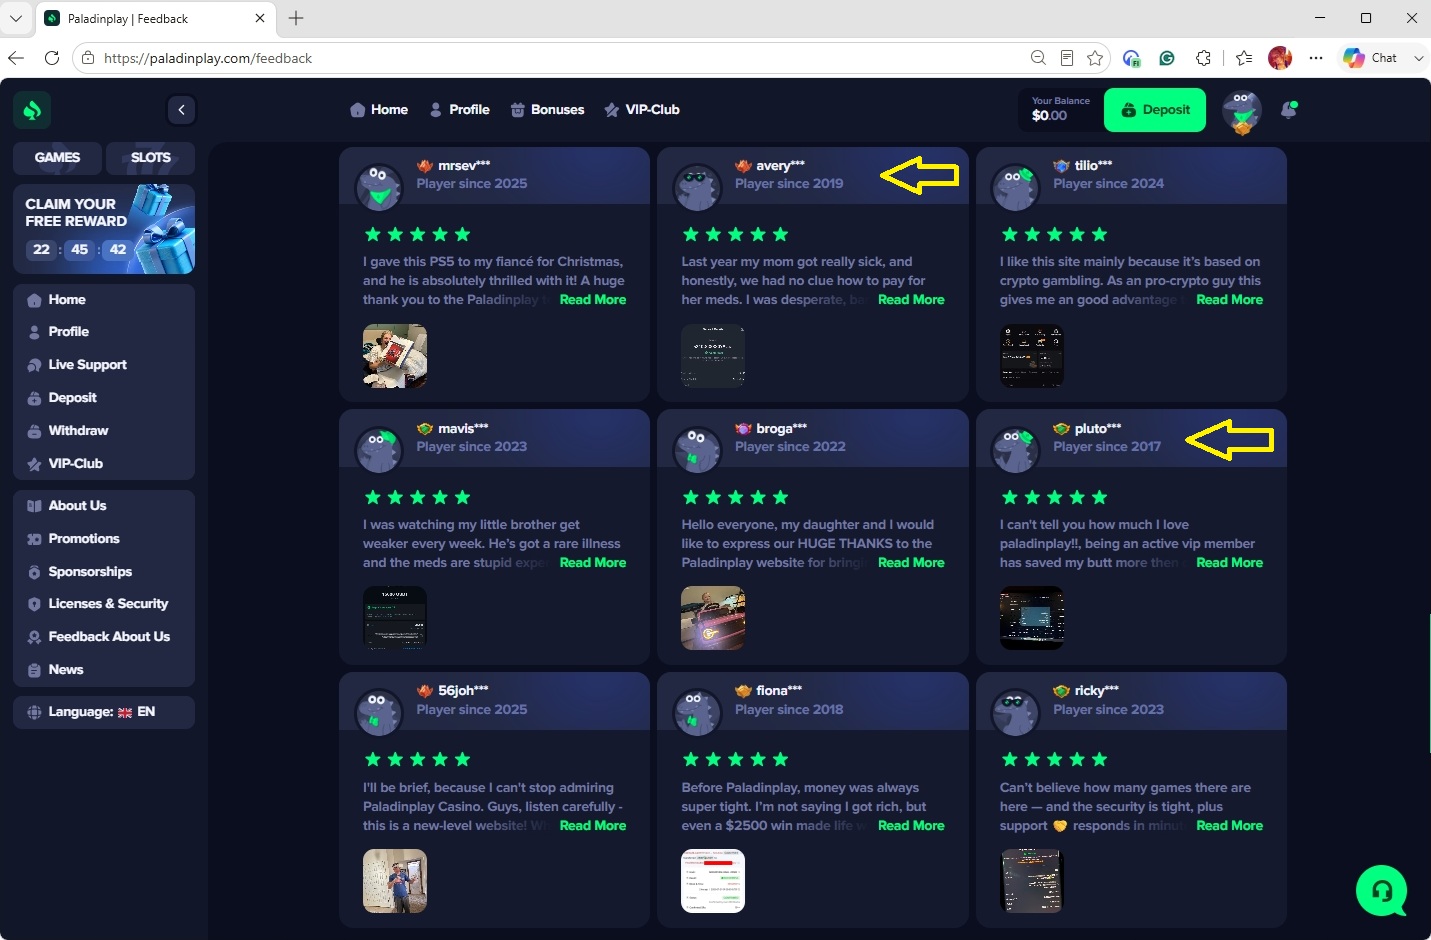Screen dimensions: 1431x940
Task: Click the Paladinplay logo icon
Action: click(32, 110)
